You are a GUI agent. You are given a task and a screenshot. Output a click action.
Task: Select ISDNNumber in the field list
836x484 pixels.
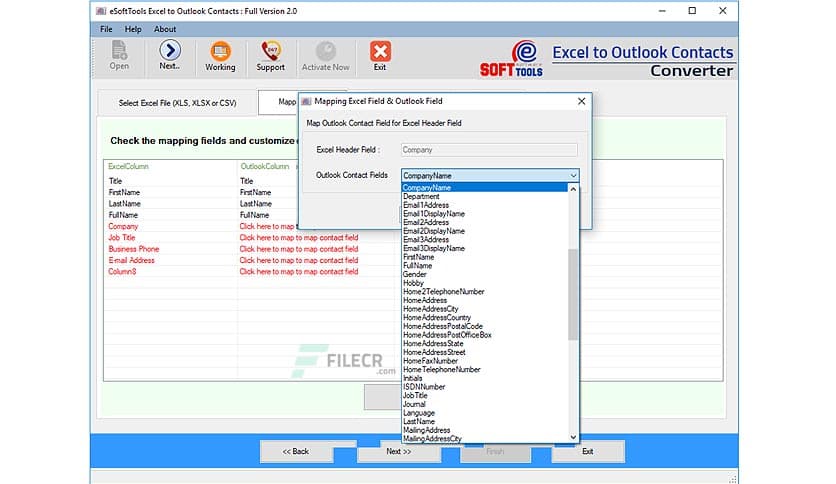click(484, 386)
